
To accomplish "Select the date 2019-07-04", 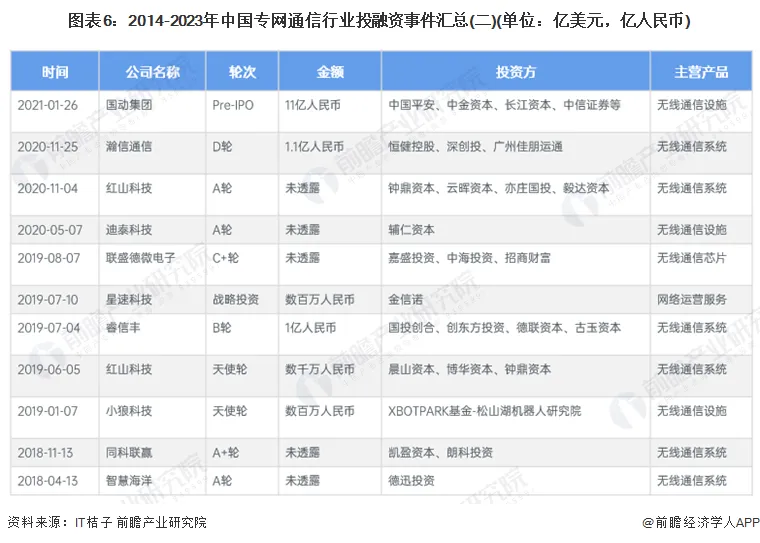I will coord(48,328).
